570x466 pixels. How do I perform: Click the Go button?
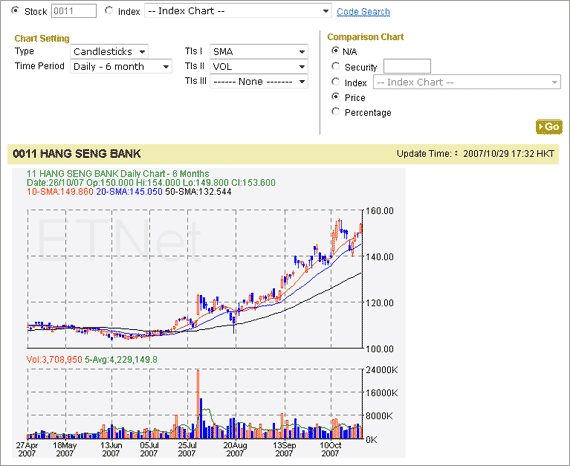[x=549, y=127]
